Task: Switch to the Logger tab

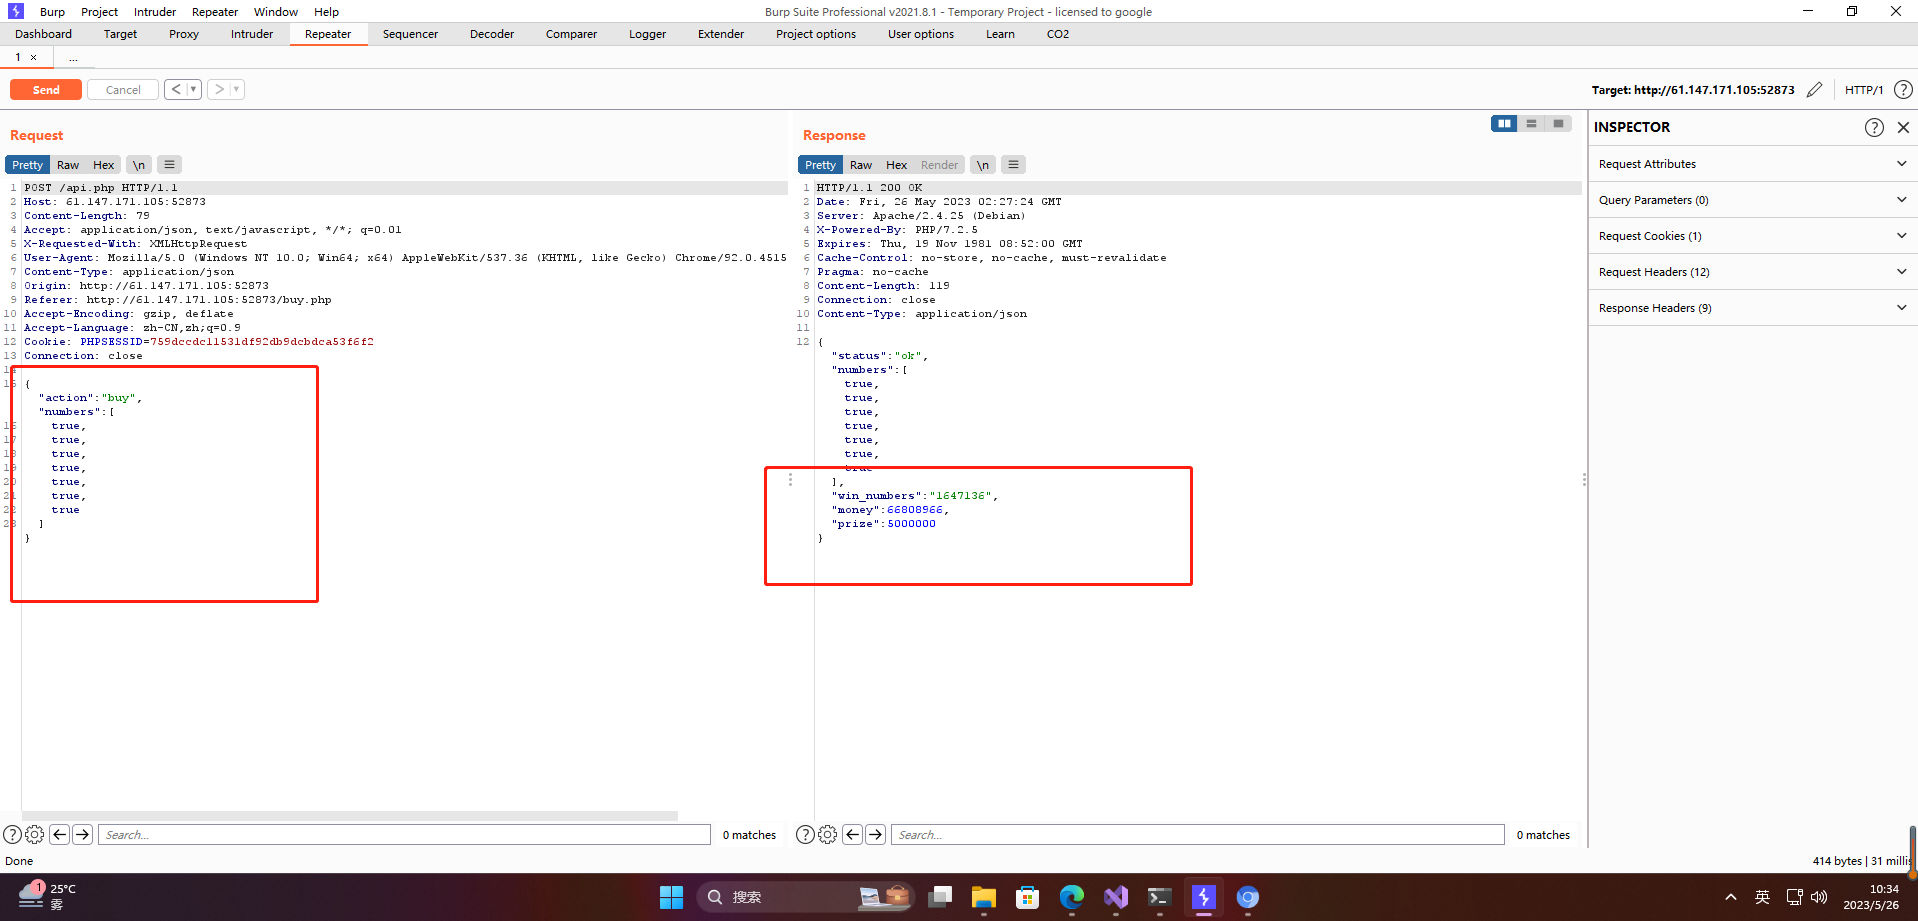Action: (x=647, y=34)
